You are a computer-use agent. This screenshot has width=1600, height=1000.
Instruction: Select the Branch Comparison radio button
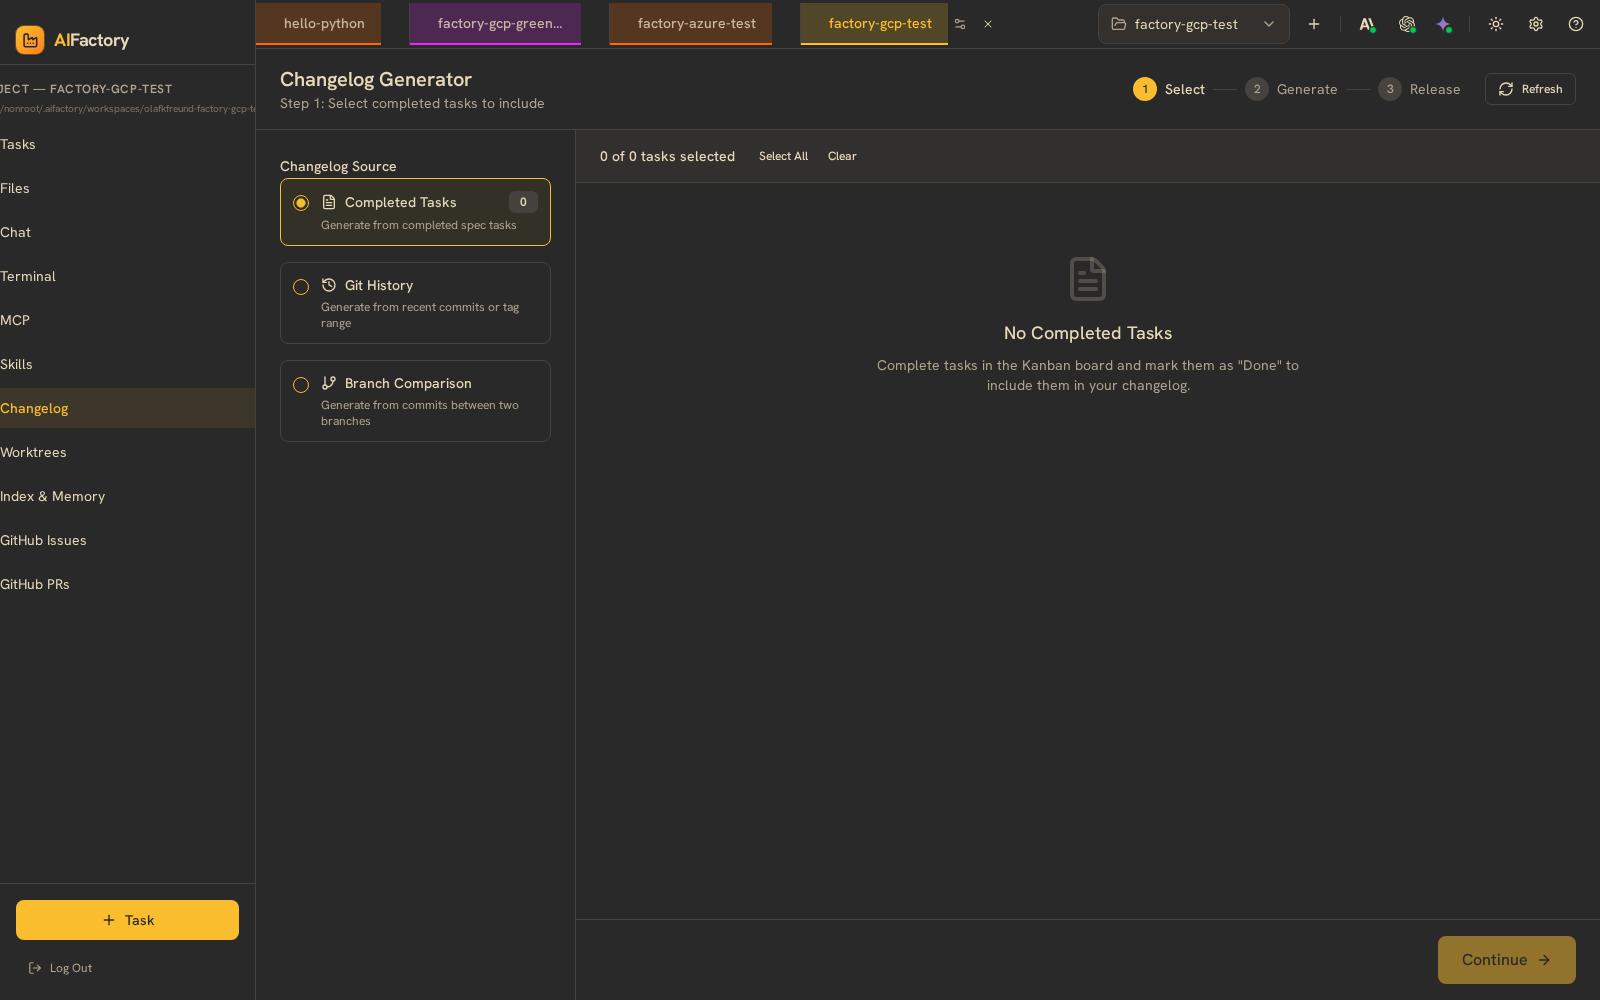pyautogui.click(x=301, y=385)
